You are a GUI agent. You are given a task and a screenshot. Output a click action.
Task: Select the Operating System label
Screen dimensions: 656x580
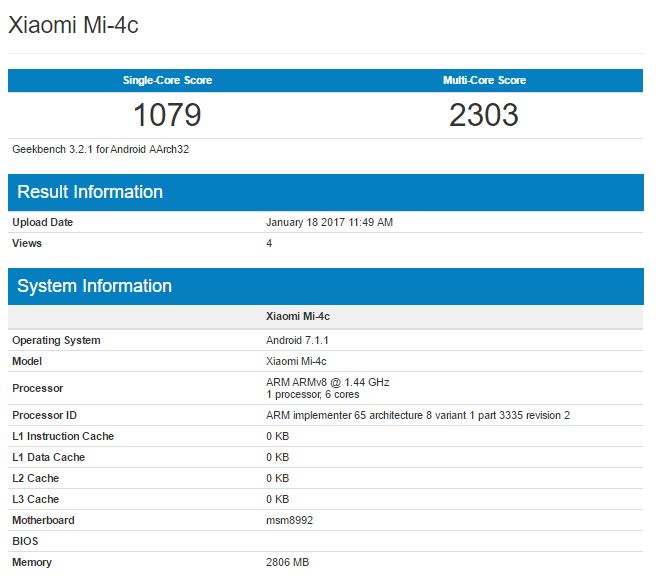click(56, 340)
